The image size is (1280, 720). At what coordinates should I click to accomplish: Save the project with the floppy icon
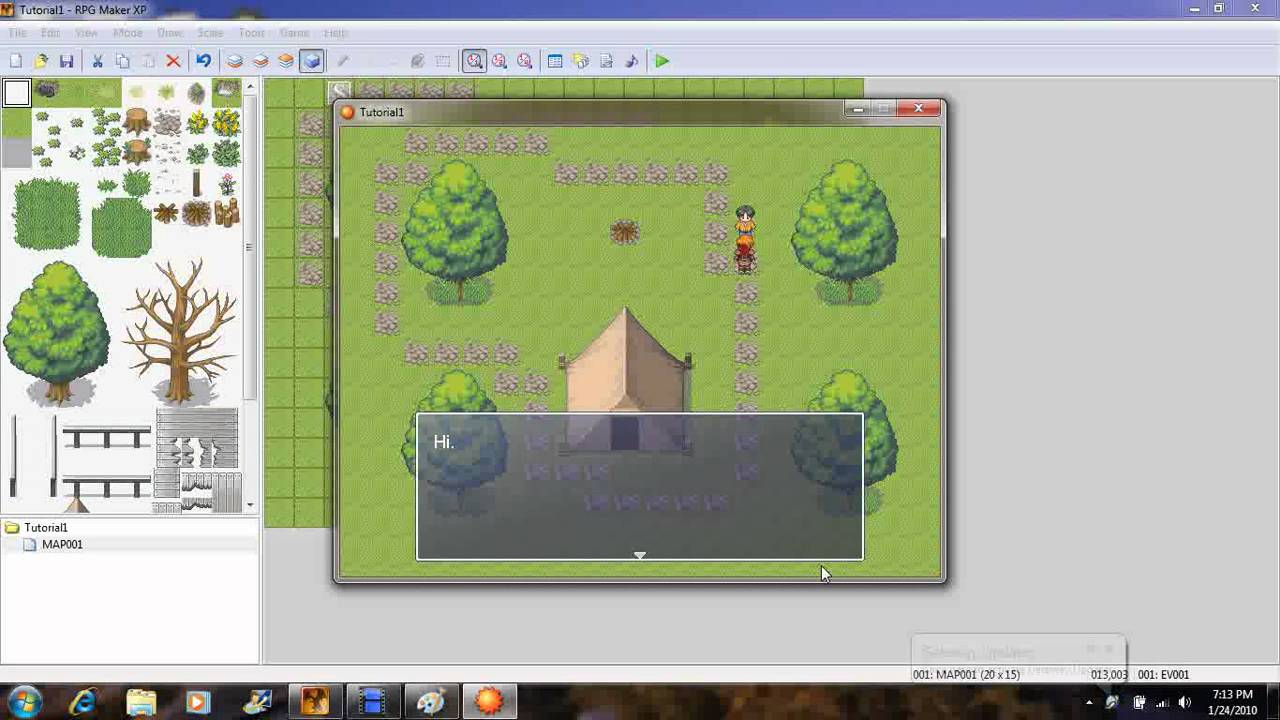pyautogui.click(x=66, y=61)
